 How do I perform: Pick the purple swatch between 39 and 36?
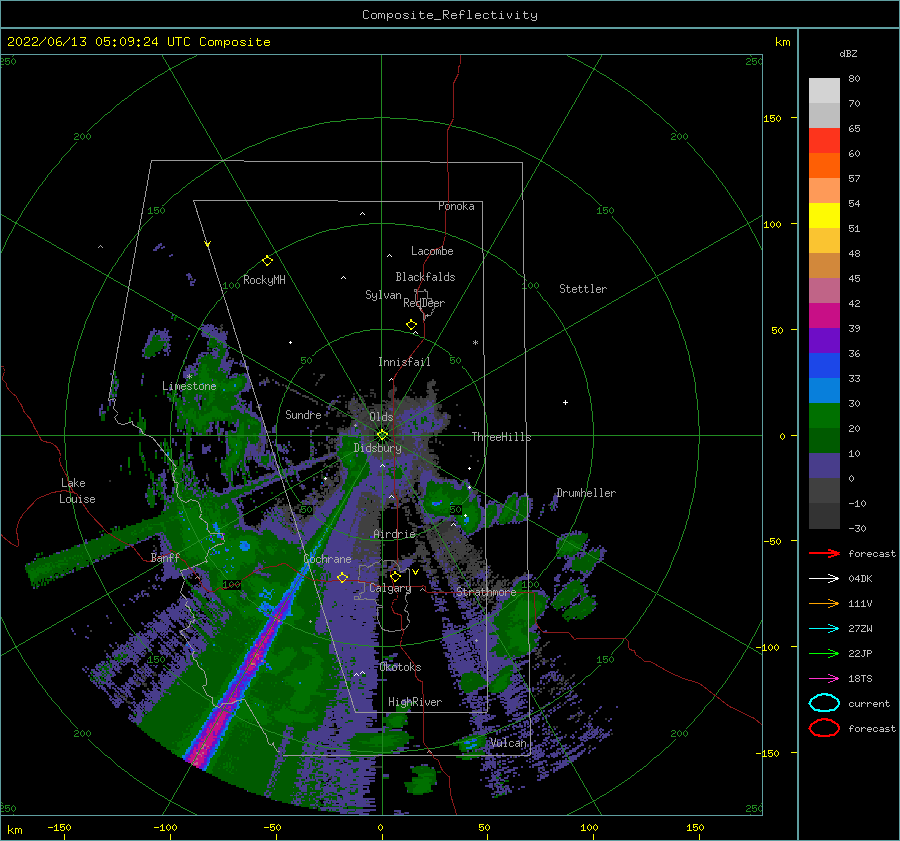pyautogui.click(x=824, y=340)
